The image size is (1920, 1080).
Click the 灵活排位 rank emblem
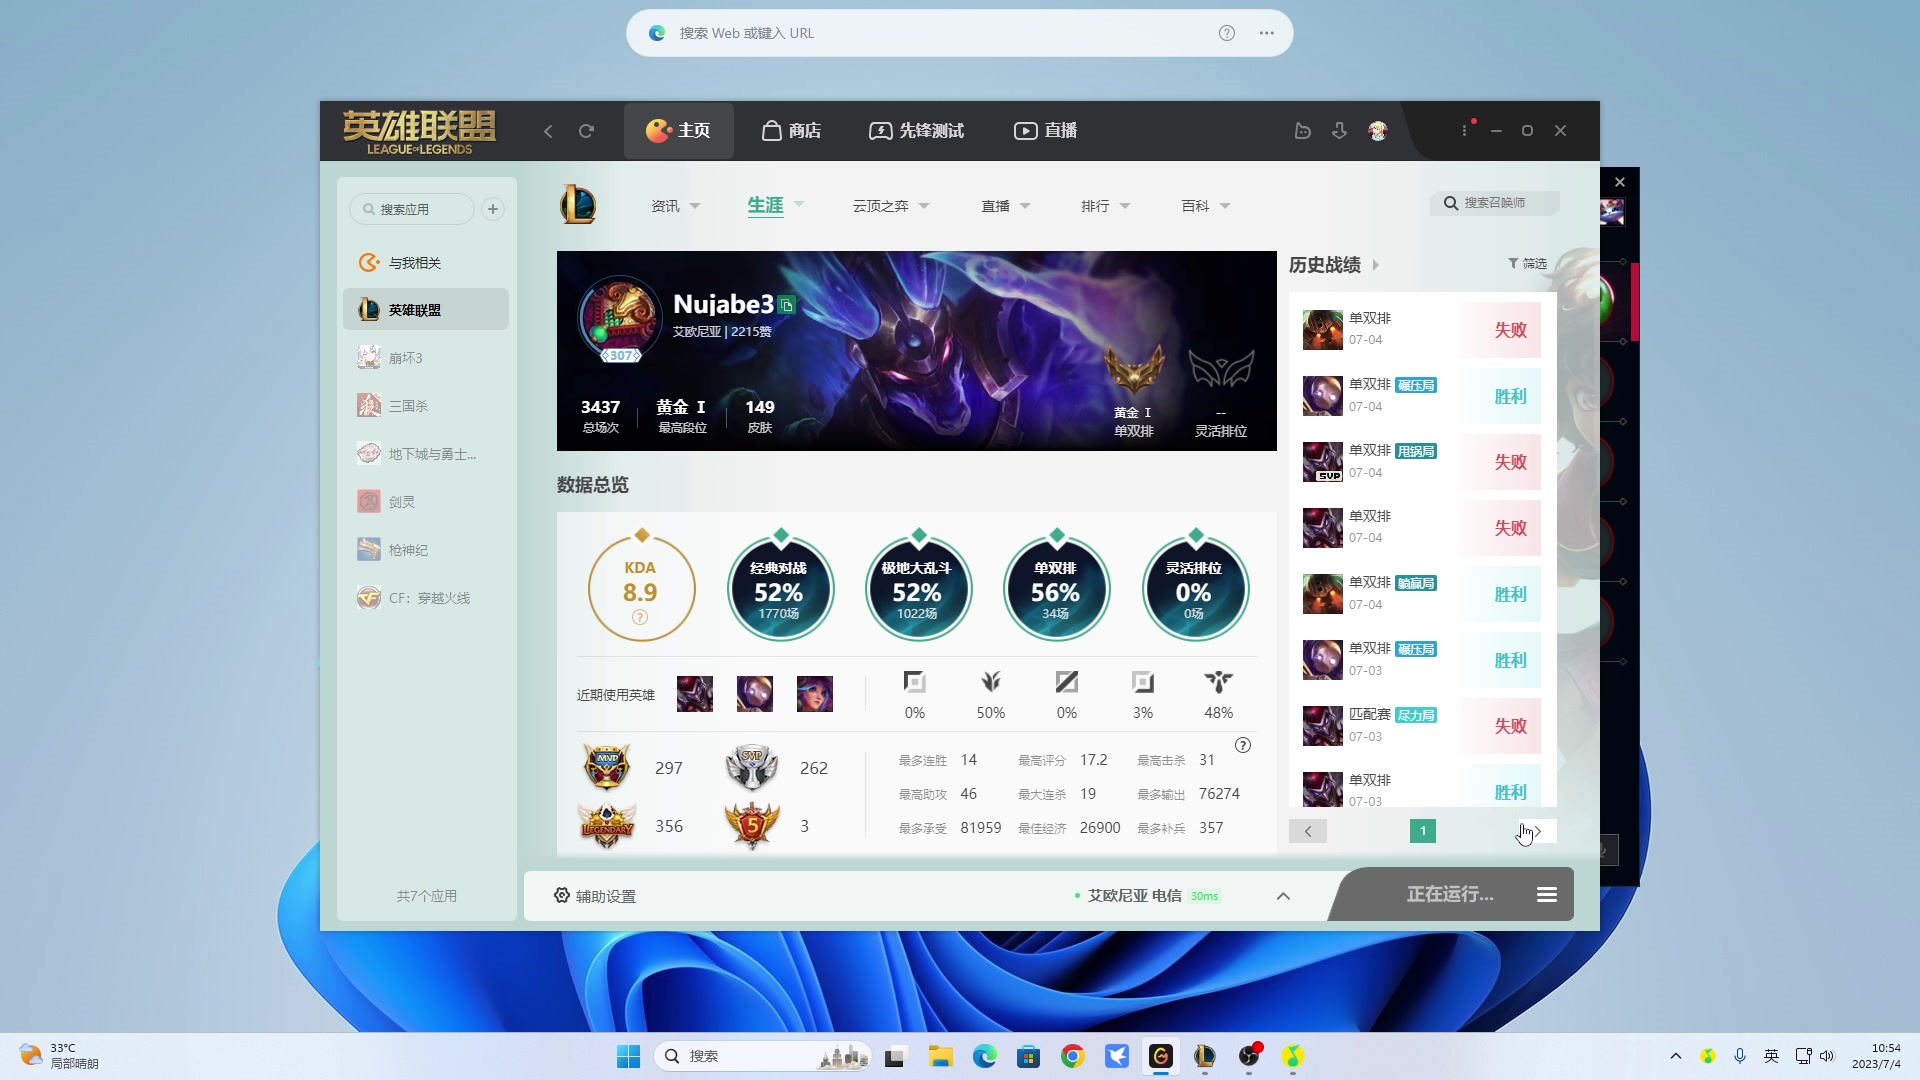point(1221,370)
